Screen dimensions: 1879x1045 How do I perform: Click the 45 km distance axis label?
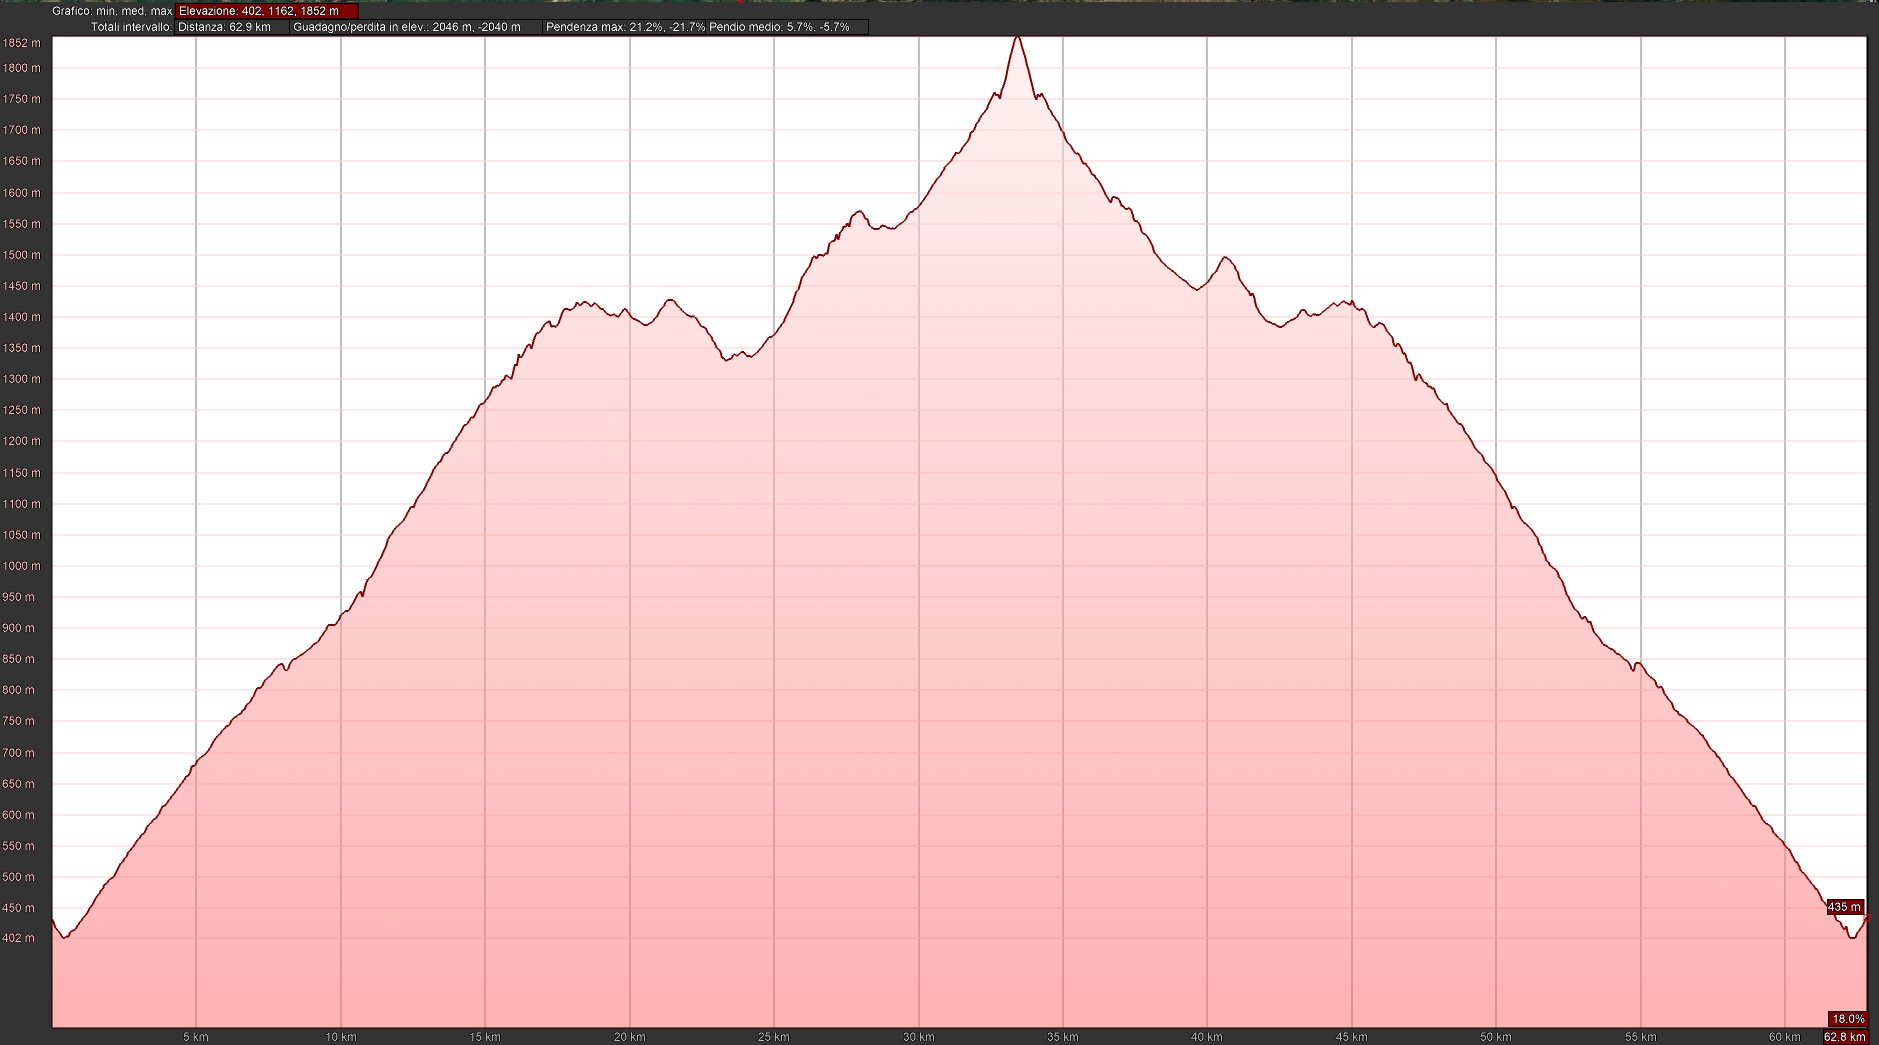[1351, 1037]
